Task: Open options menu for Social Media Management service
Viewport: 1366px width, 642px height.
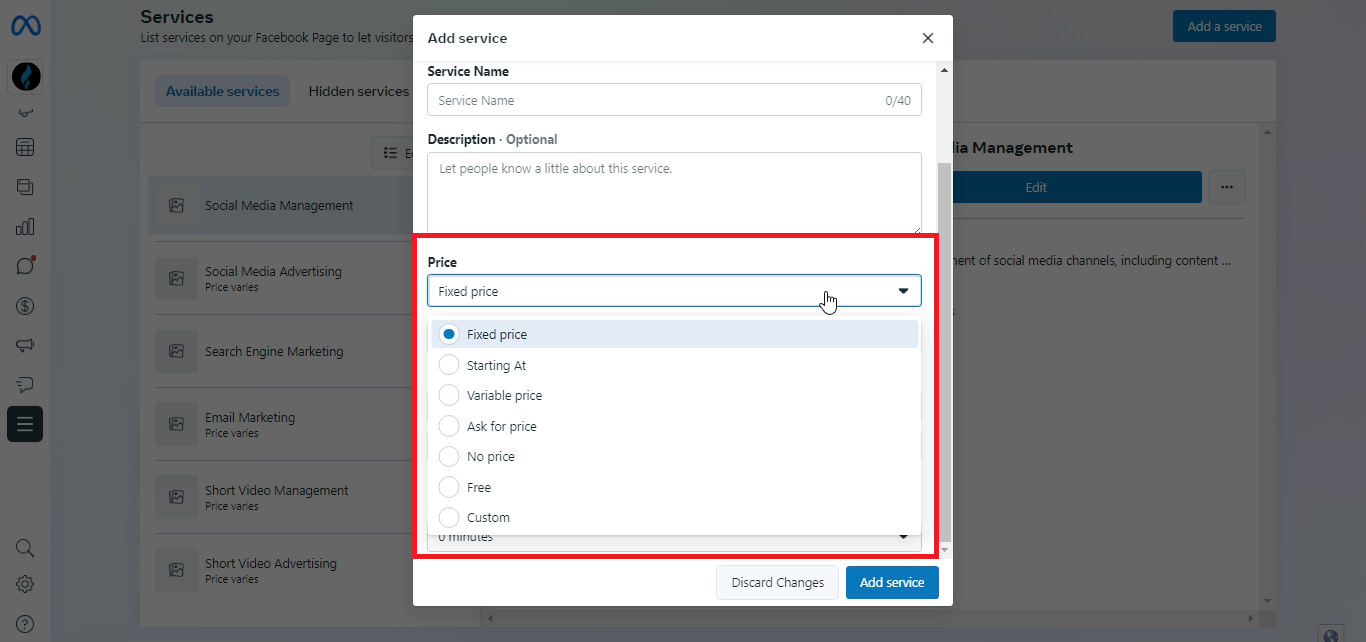Action: (x=1227, y=187)
